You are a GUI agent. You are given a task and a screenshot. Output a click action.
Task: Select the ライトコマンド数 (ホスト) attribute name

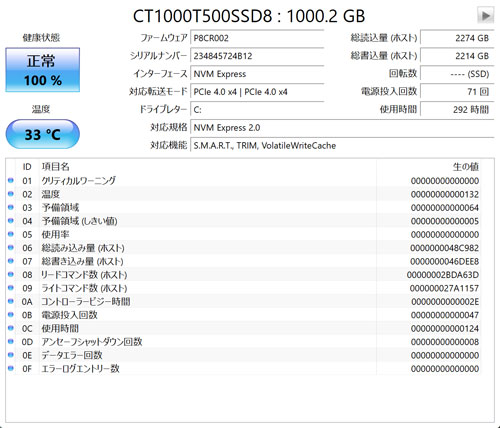pos(84,288)
